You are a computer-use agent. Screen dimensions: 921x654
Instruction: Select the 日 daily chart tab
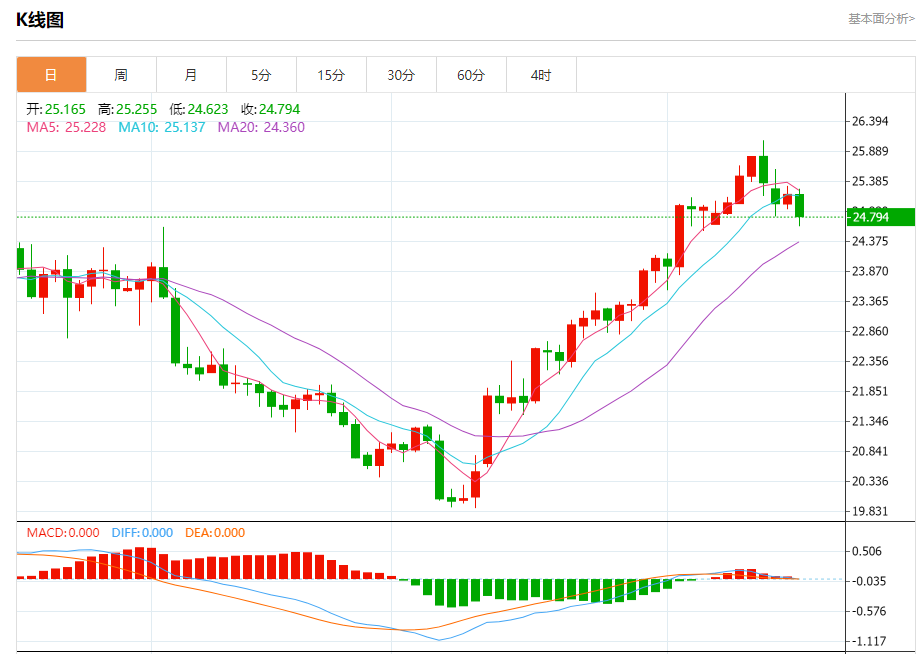click(51, 75)
